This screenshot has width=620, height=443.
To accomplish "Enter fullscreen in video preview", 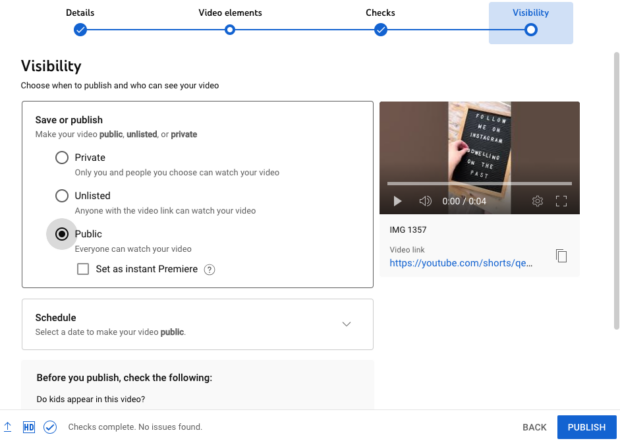I will point(561,201).
